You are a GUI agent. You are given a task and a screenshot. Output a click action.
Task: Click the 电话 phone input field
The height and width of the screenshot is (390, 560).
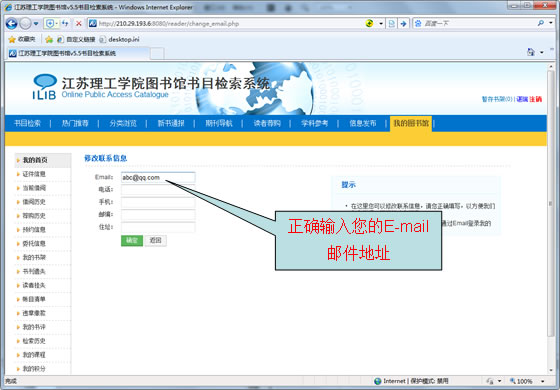158,190
